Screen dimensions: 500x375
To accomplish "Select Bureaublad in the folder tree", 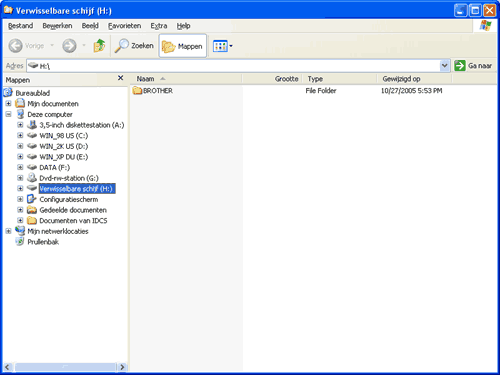I will coord(33,93).
